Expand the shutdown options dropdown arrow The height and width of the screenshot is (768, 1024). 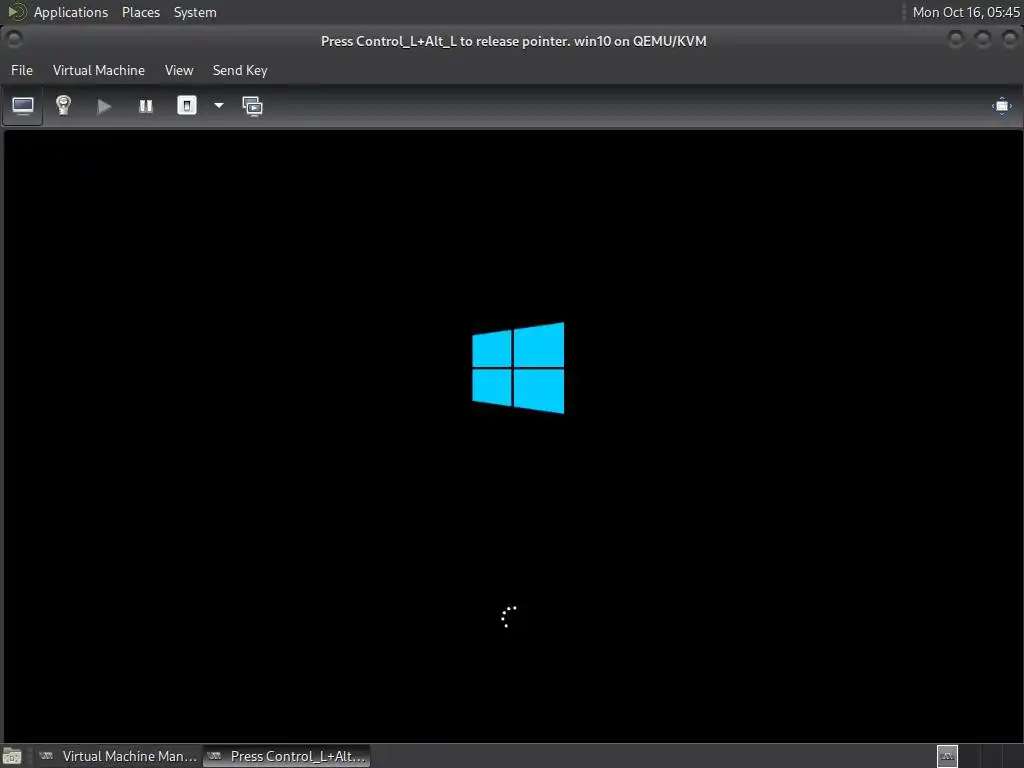tap(219, 106)
